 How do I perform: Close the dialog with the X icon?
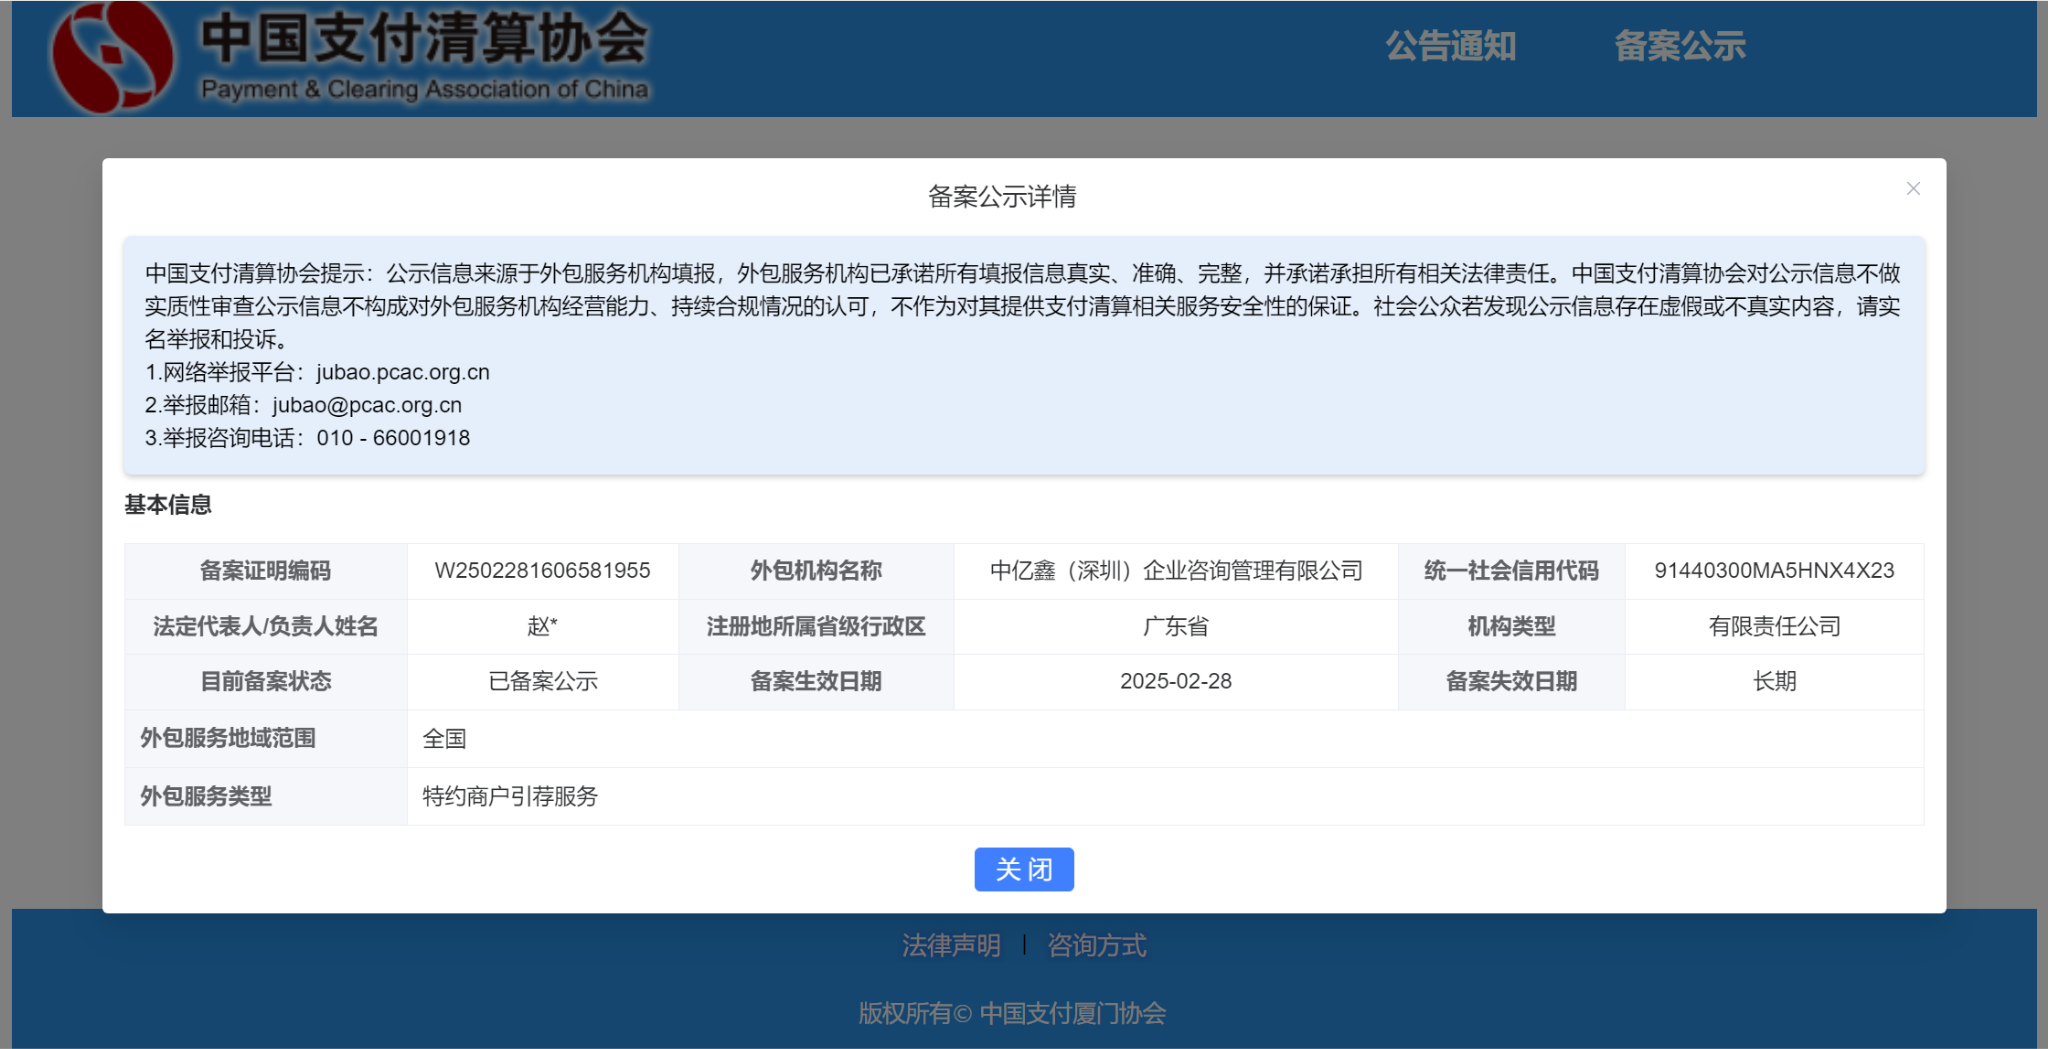1913,189
